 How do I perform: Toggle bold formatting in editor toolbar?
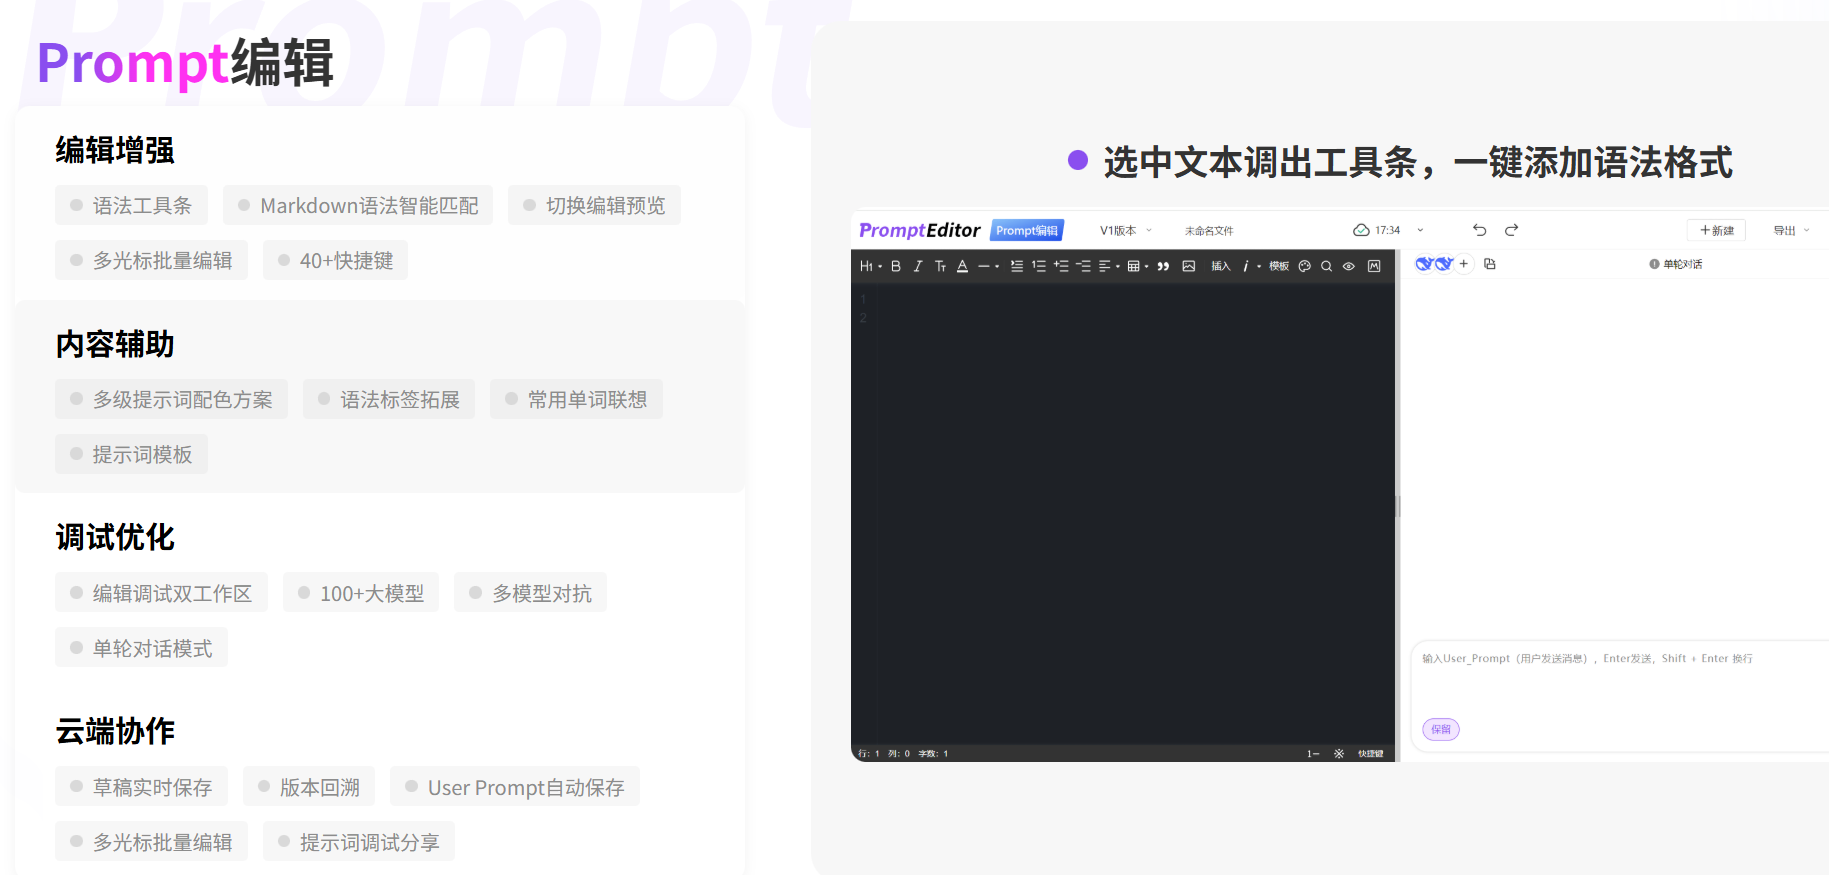(x=896, y=266)
